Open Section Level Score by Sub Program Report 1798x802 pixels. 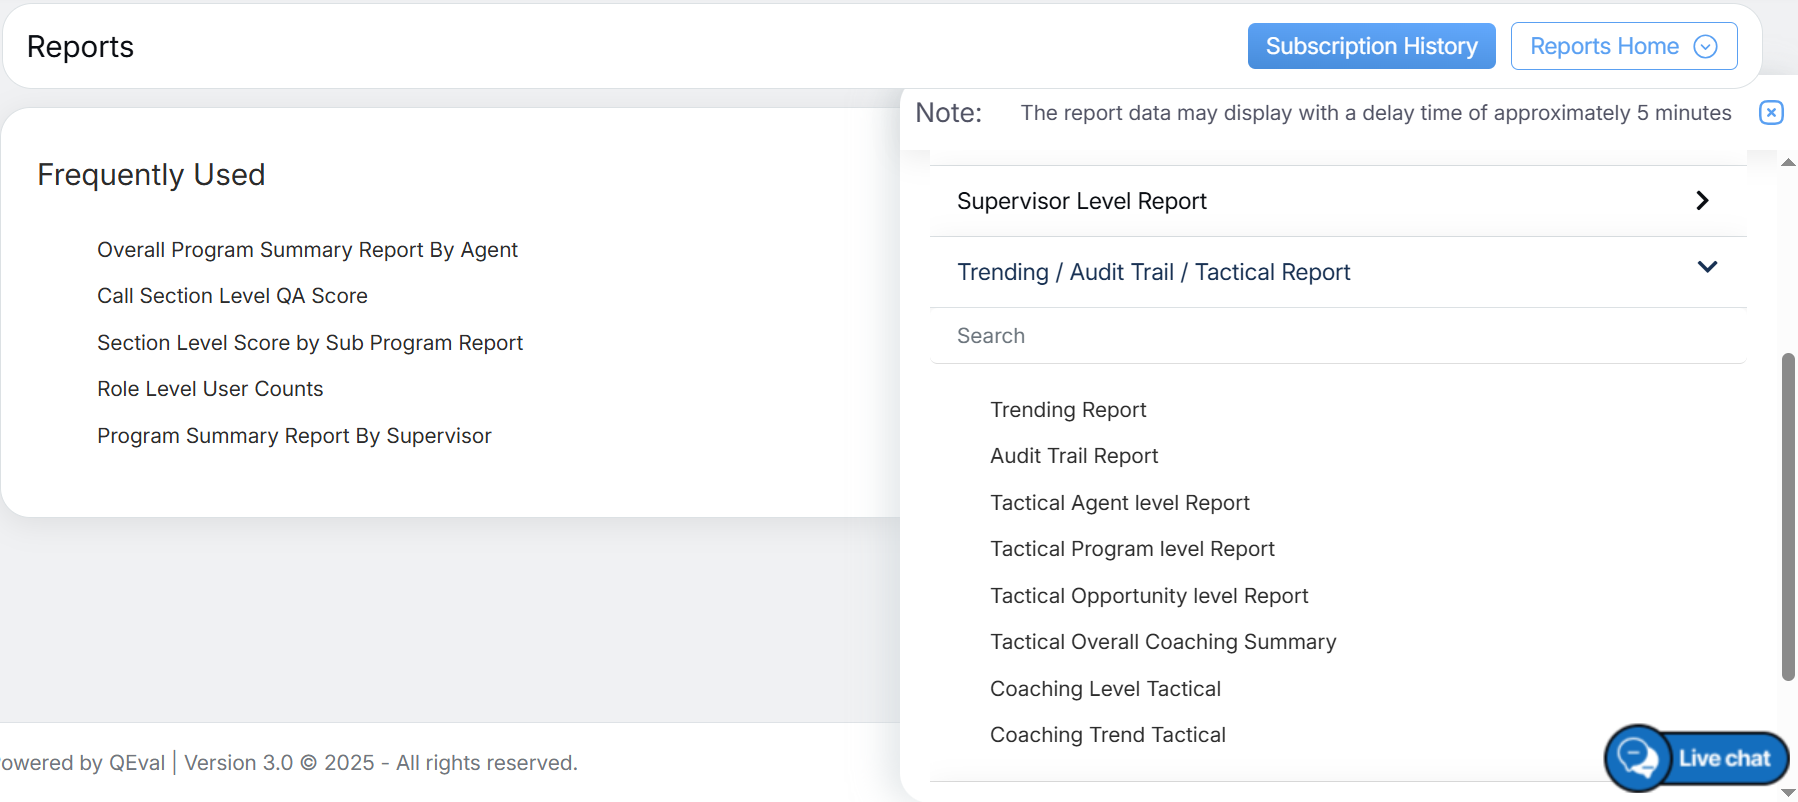point(310,343)
